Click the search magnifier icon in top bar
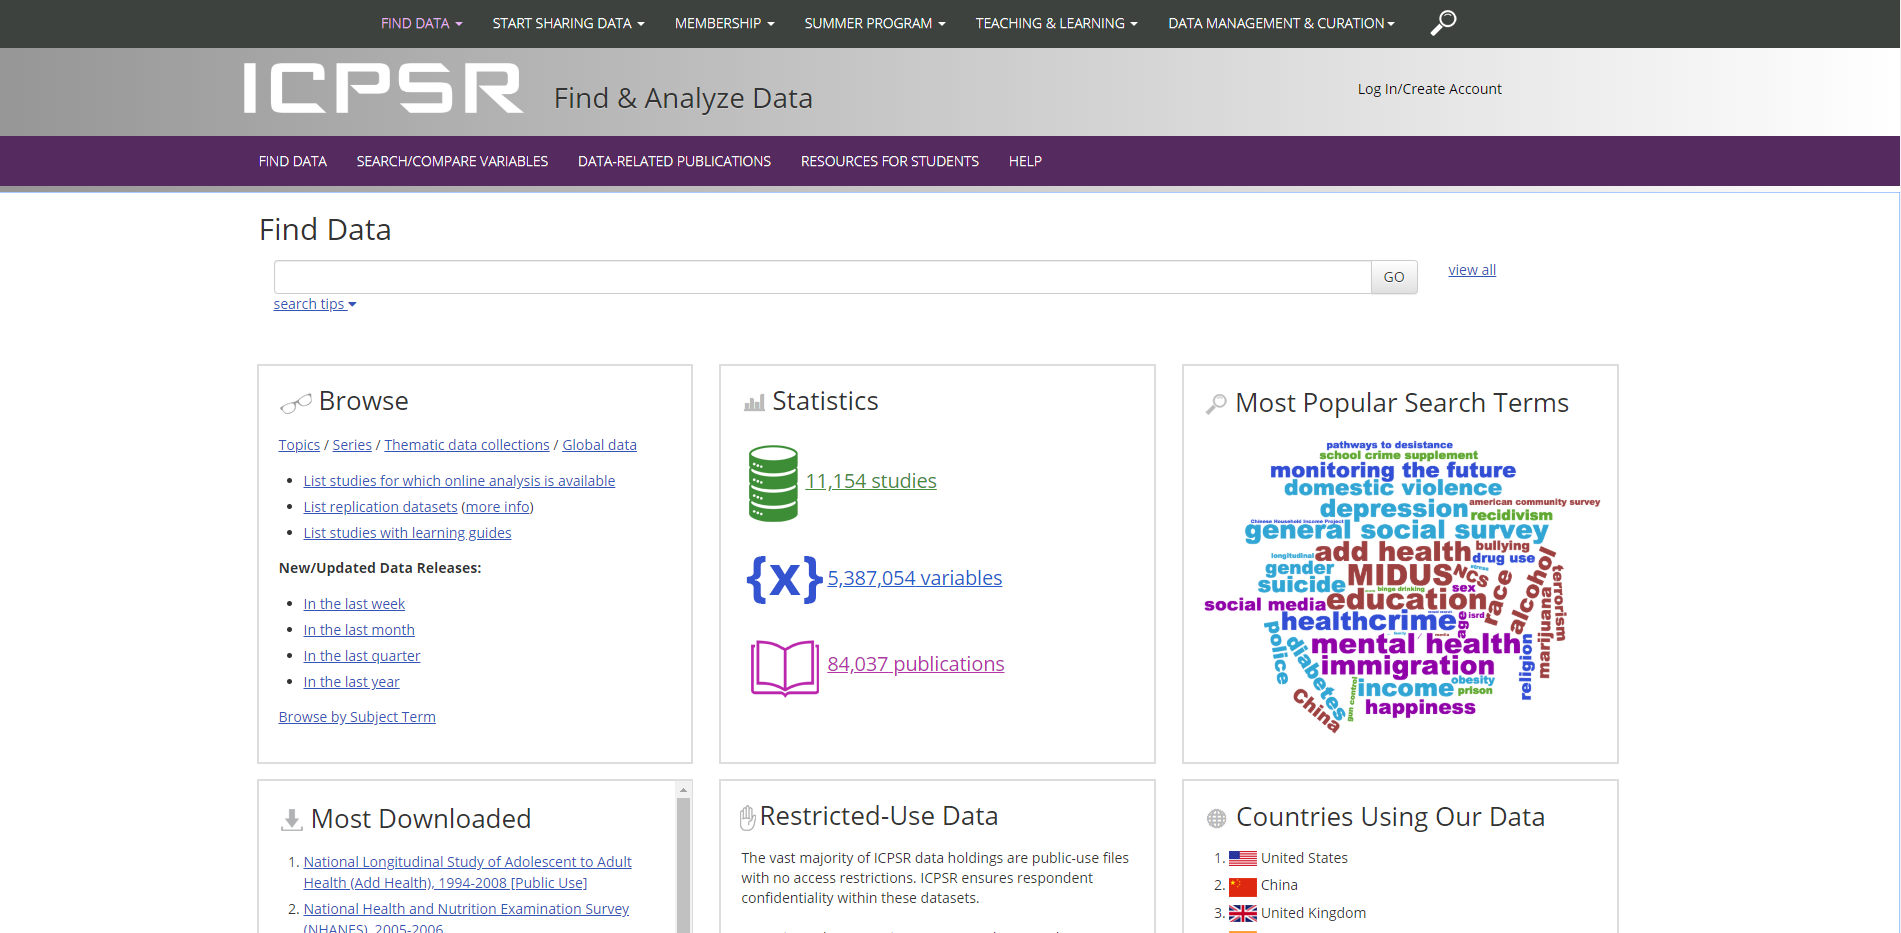Image resolution: width=1901 pixels, height=933 pixels. (x=1443, y=22)
